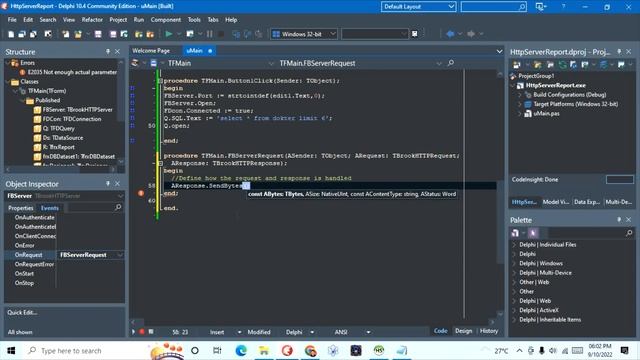
Task: Open the OnRequest event value dropdown
Action: [120, 255]
